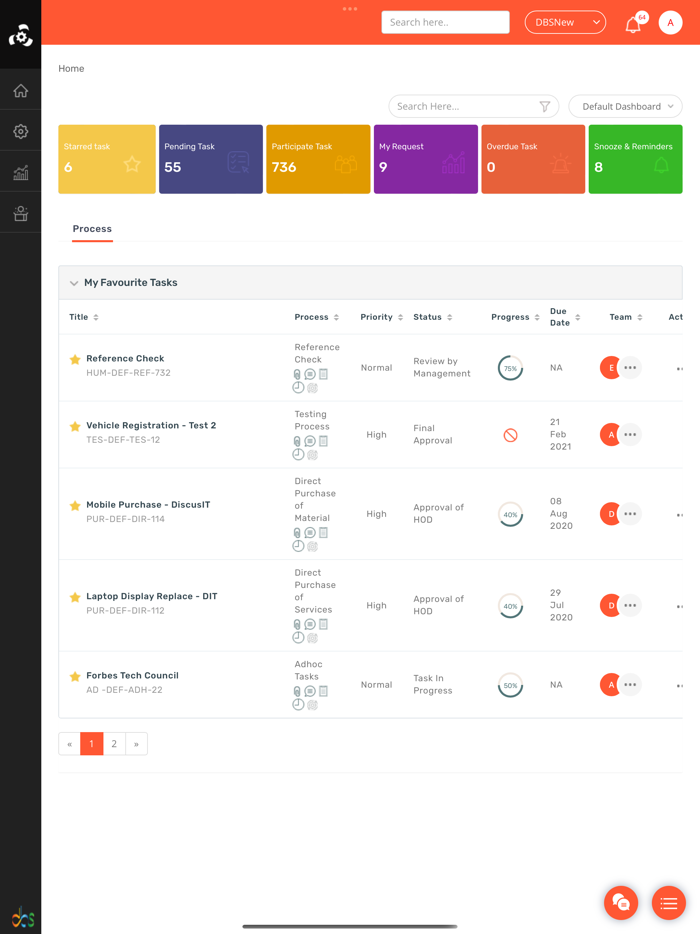Go to page 1 of tasks
The width and height of the screenshot is (700, 934).
click(x=91, y=743)
